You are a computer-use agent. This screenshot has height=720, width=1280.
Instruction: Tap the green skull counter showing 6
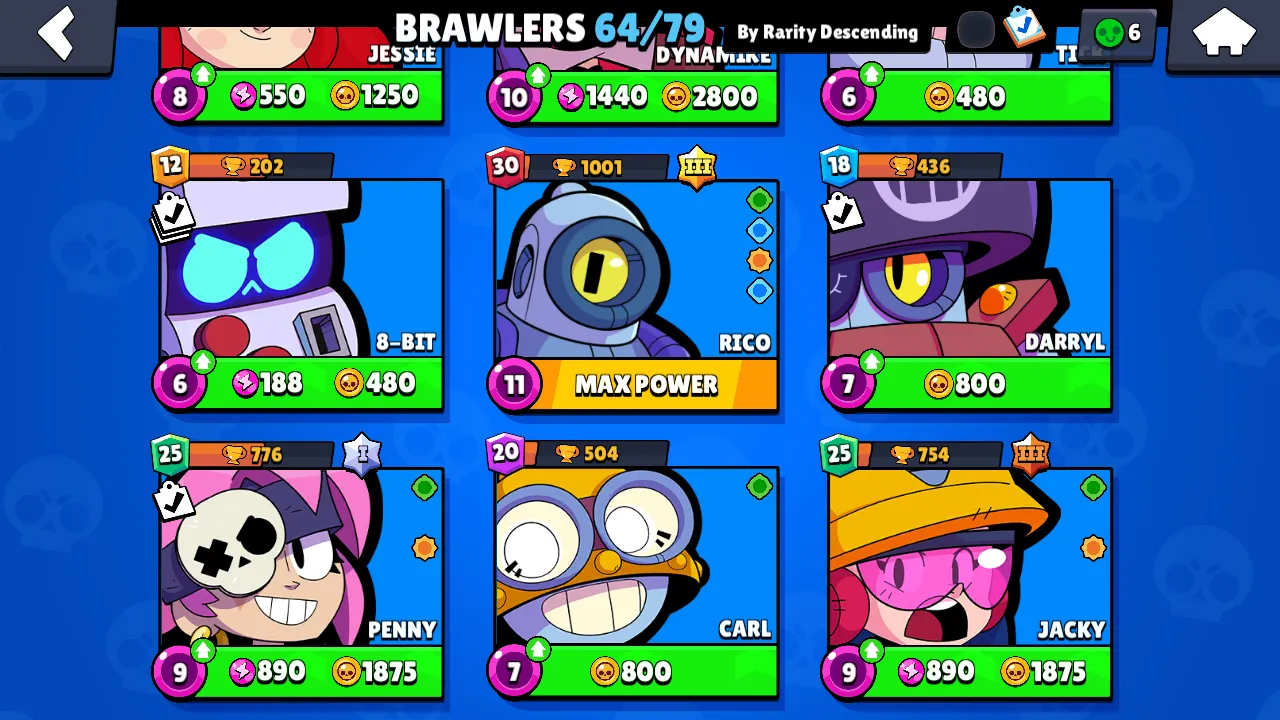point(1118,33)
